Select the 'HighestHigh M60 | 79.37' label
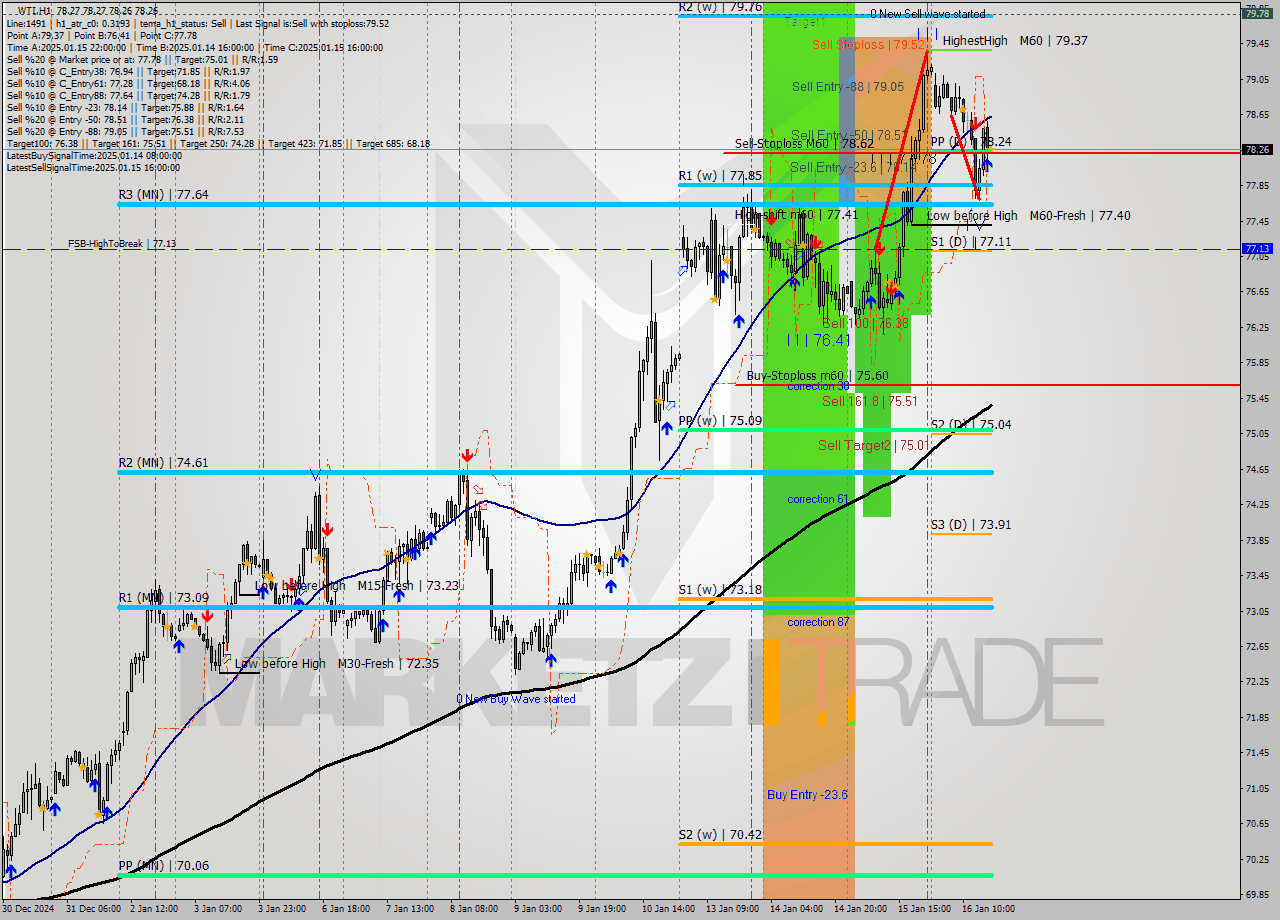This screenshot has height=920, width=1280. point(1015,41)
